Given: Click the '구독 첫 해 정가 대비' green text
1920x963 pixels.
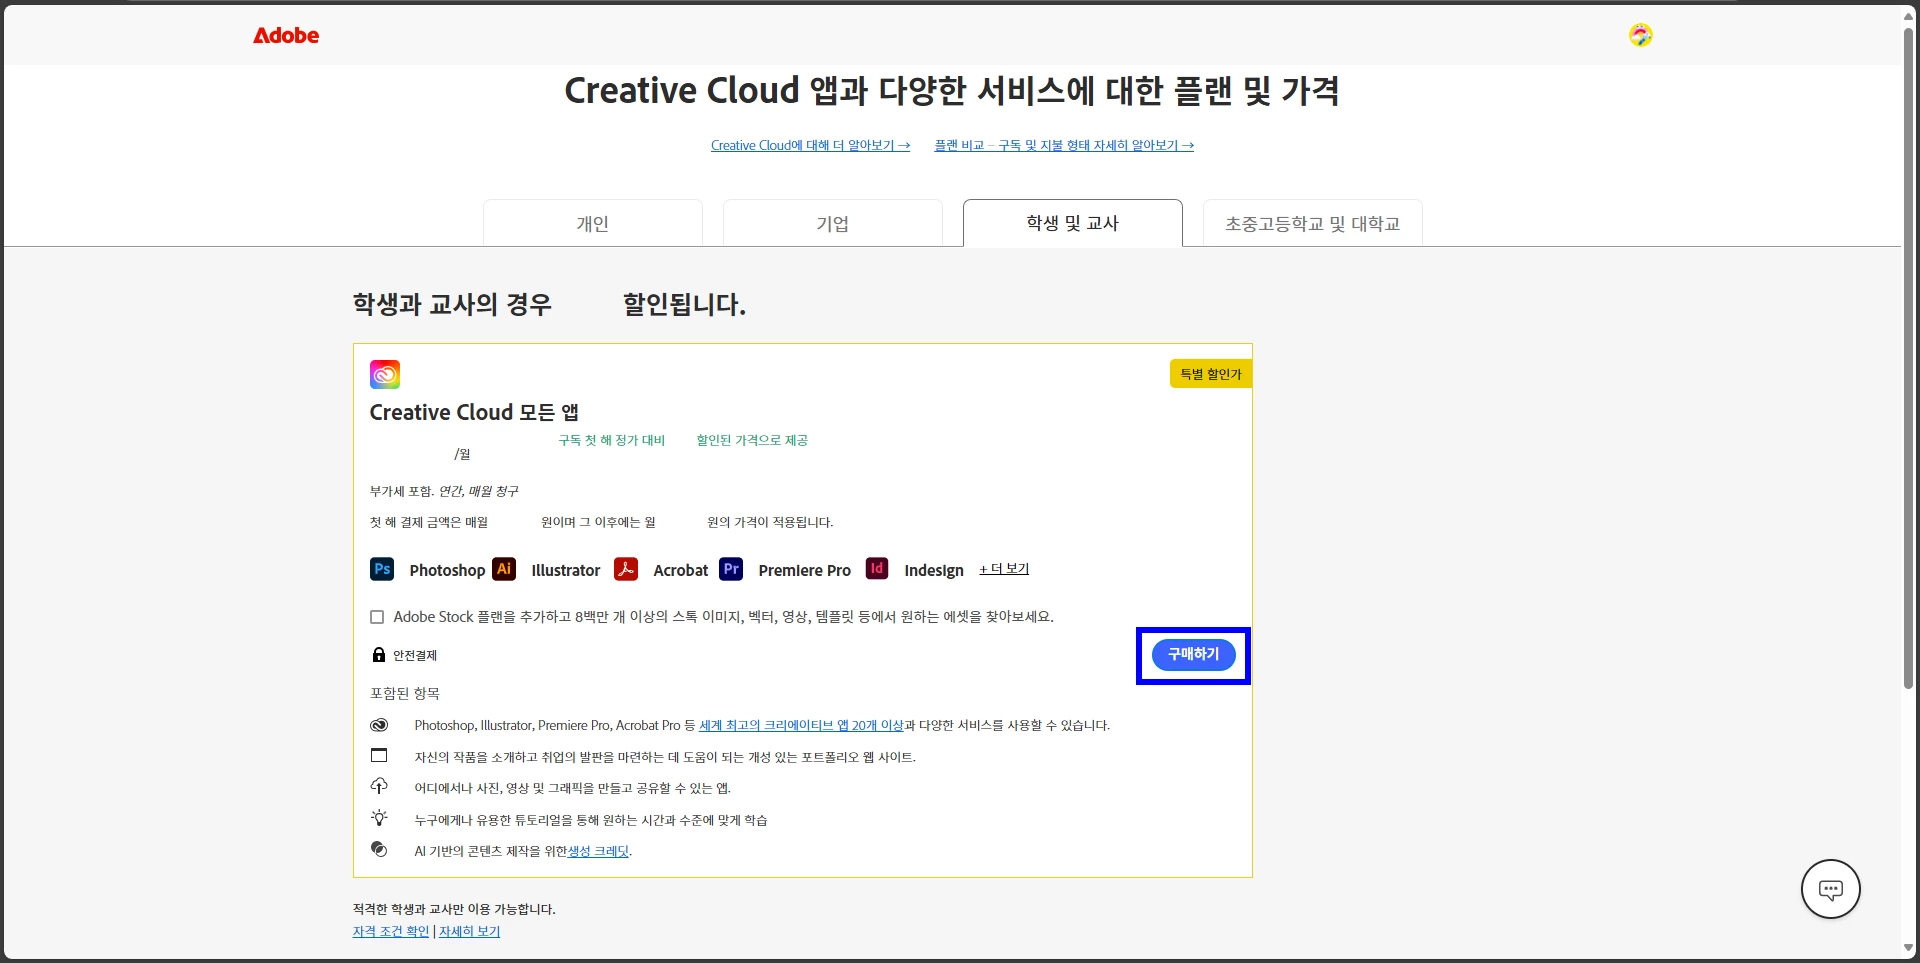Looking at the screenshot, I should coord(612,440).
